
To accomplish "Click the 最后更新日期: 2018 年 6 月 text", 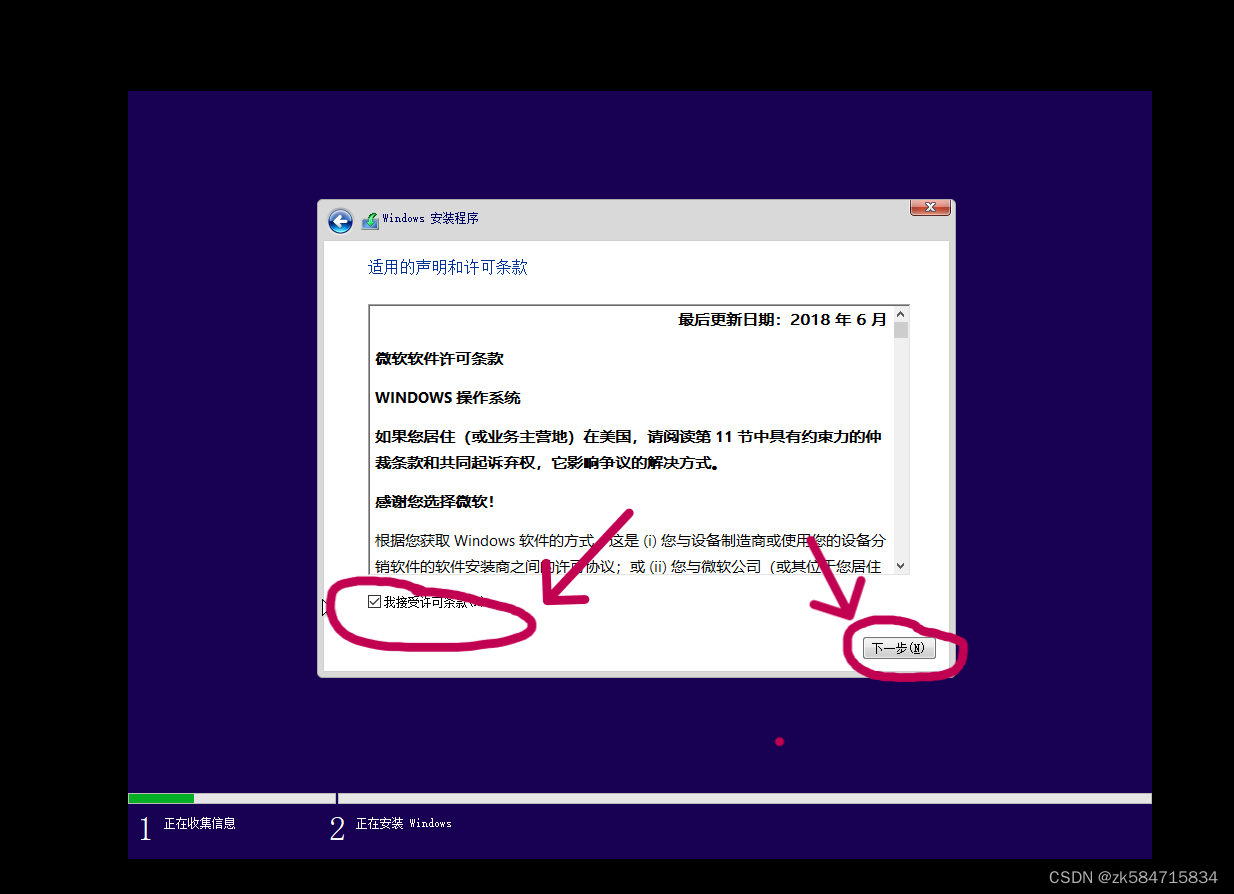I will pyautogui.click(x=782, y=320).
